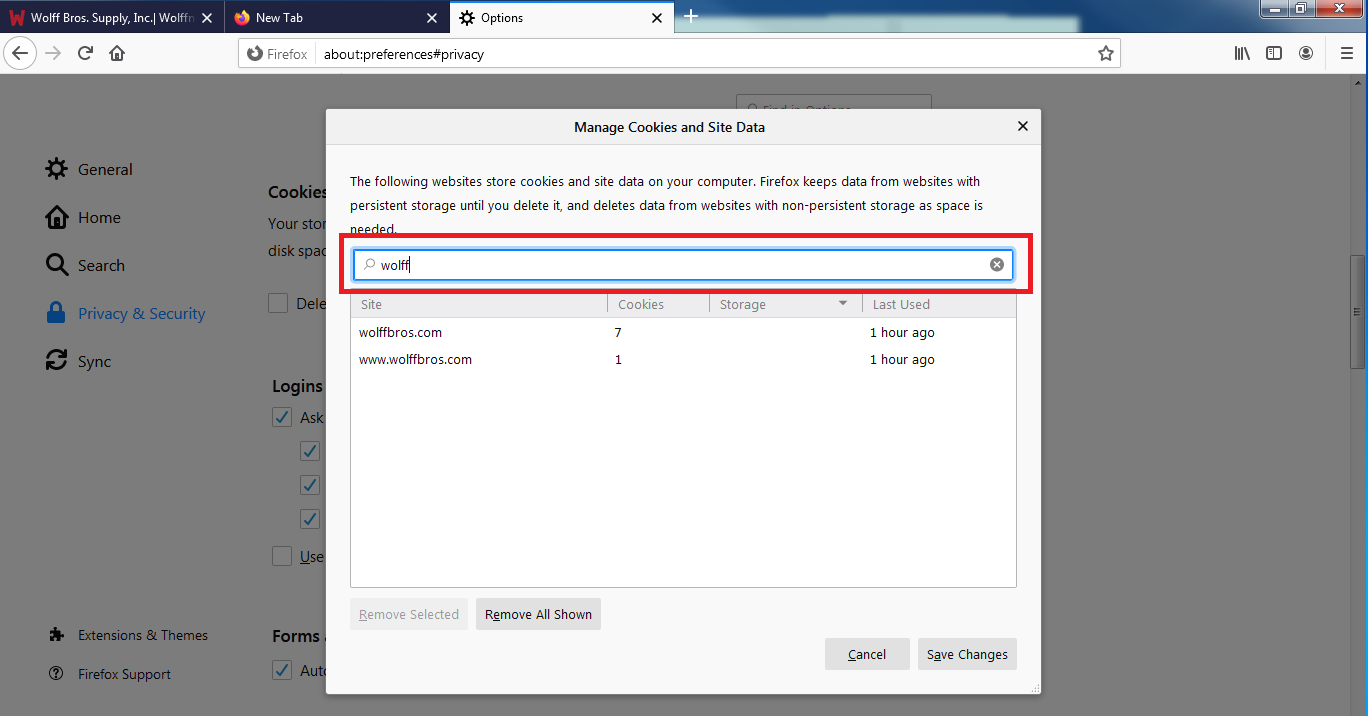Close the New Tab tab
This screenshot has width=1368, height=716.
tap(432, 18)
